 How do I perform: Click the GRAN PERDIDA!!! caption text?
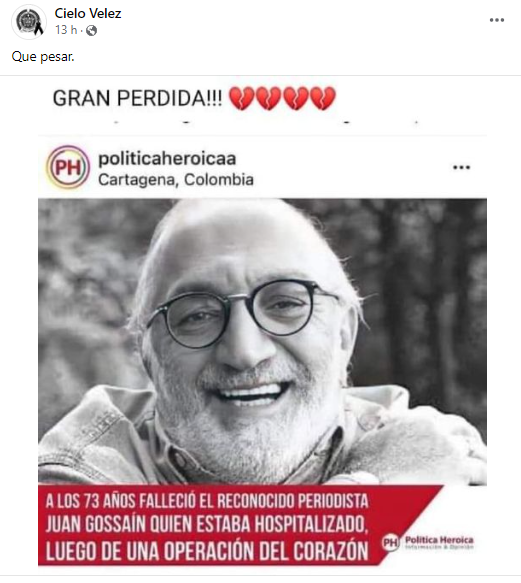pos(137,99)
